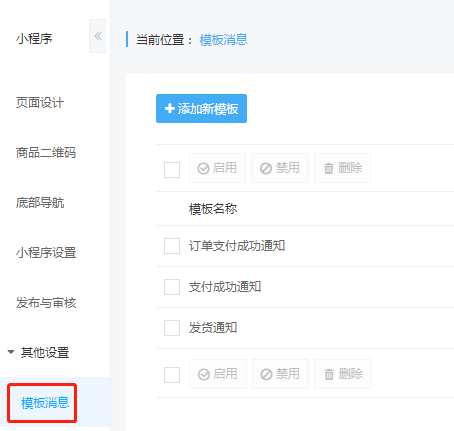The image size is (454, 431).
Task: Add a new template via 添加新模板
Action: pos(201,109)
